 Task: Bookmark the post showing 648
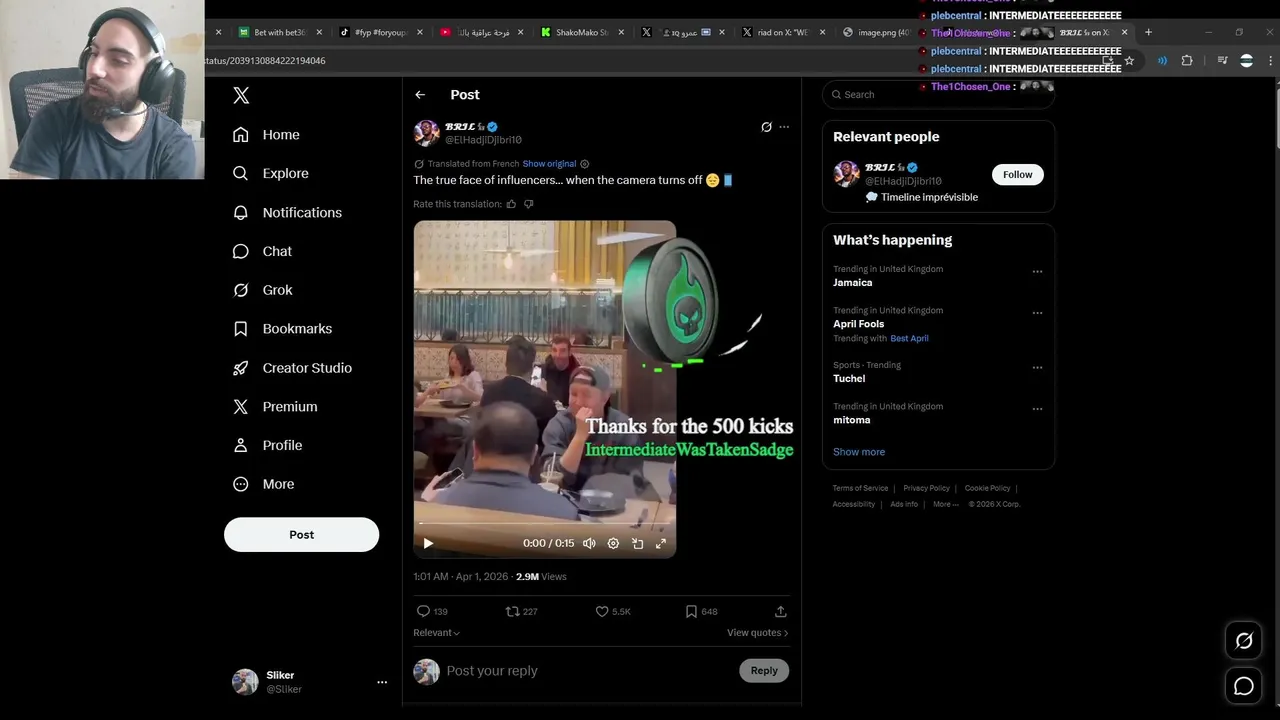point(701,611)
